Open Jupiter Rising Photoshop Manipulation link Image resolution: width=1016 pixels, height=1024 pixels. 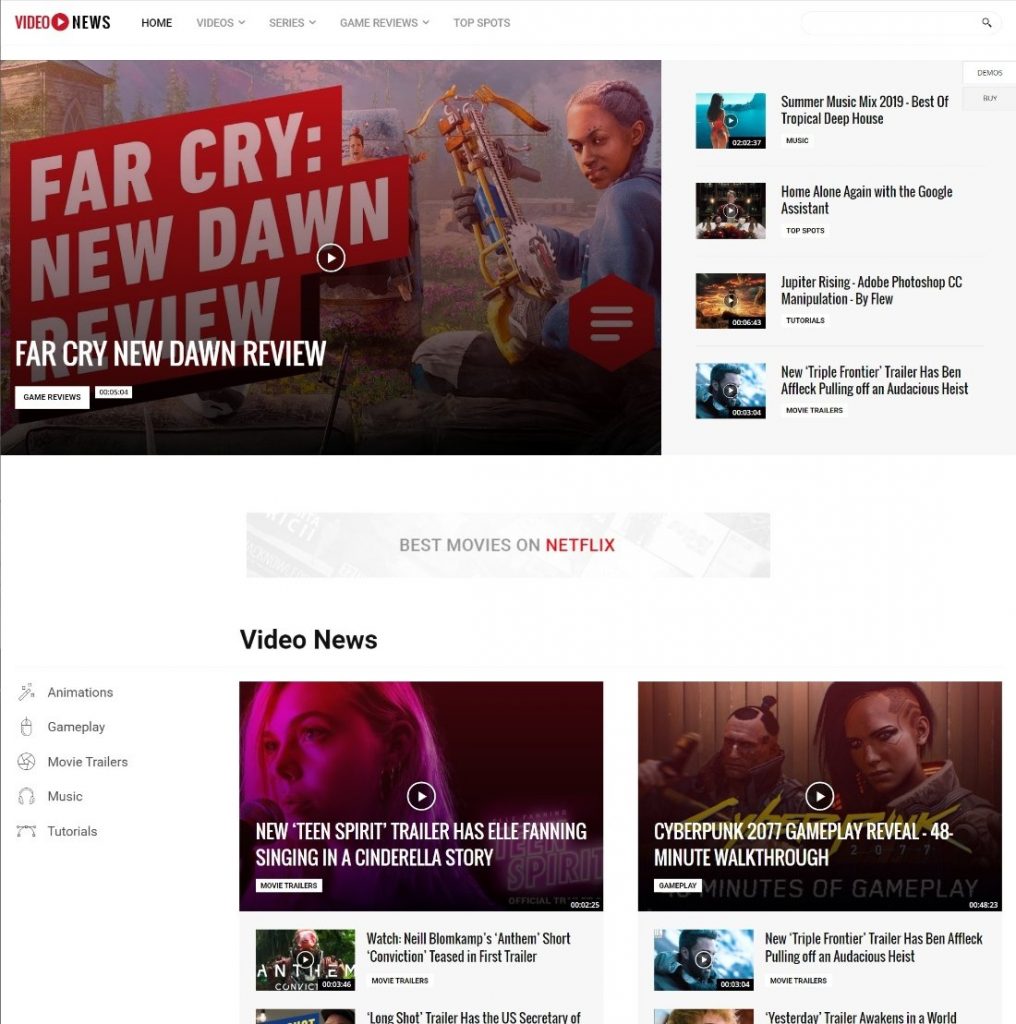[871, 290]
